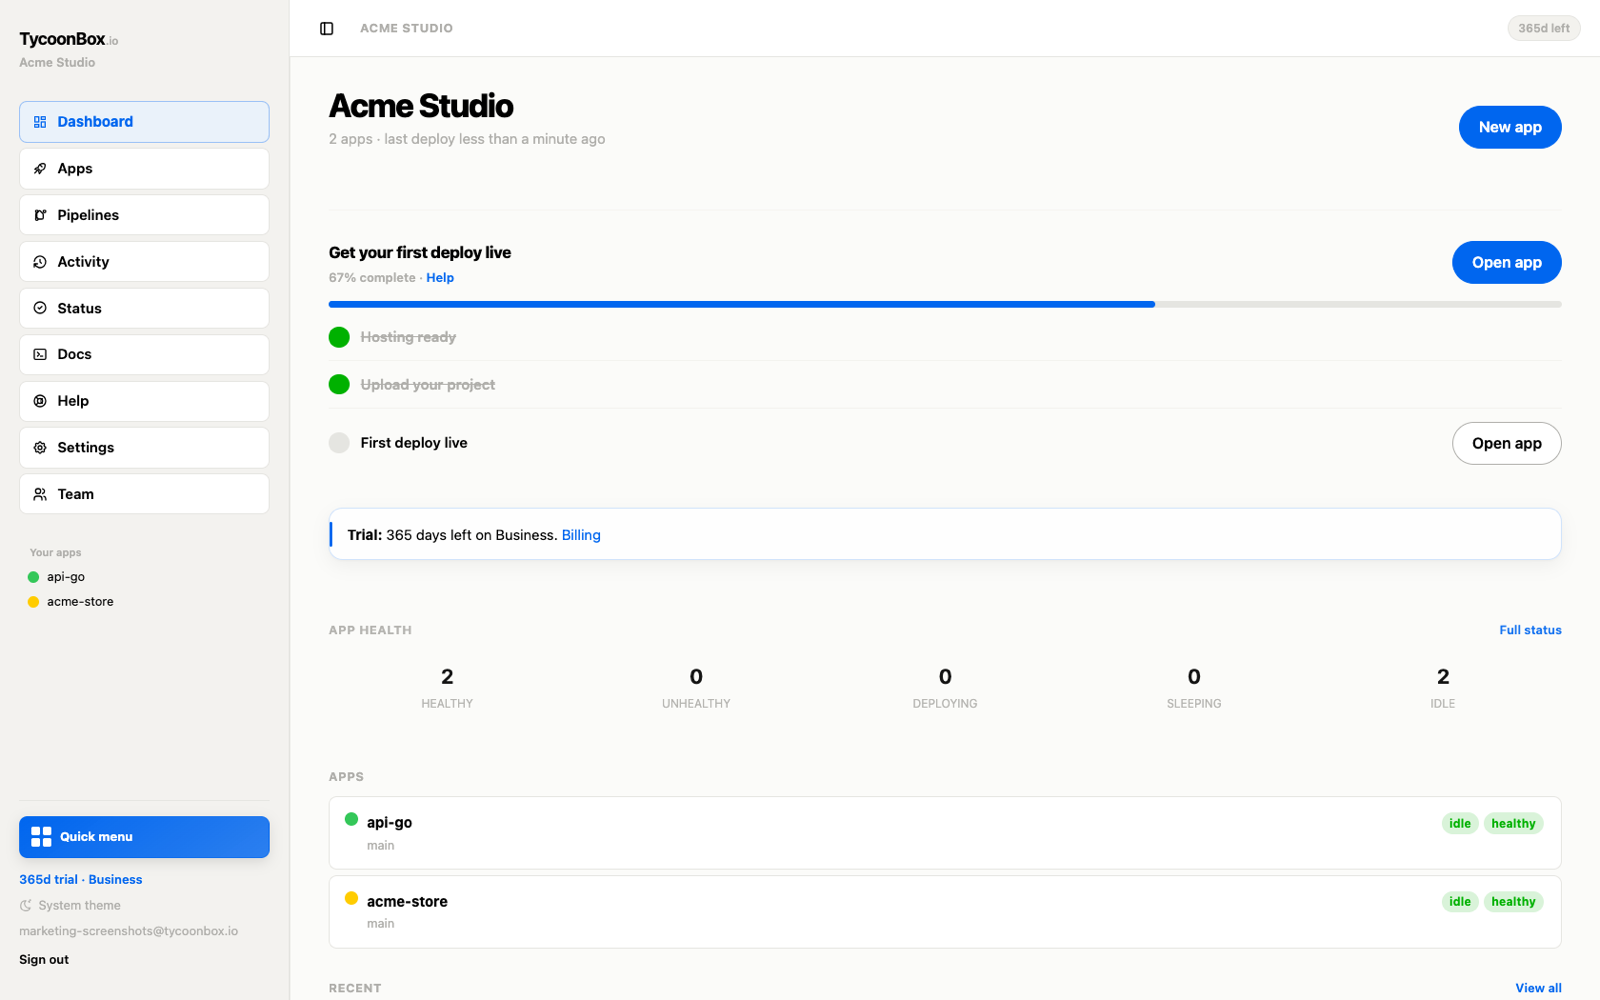Click the Help link beside 67% complete
Viewport: 1600px width, 1000px height.
[440, 278]
